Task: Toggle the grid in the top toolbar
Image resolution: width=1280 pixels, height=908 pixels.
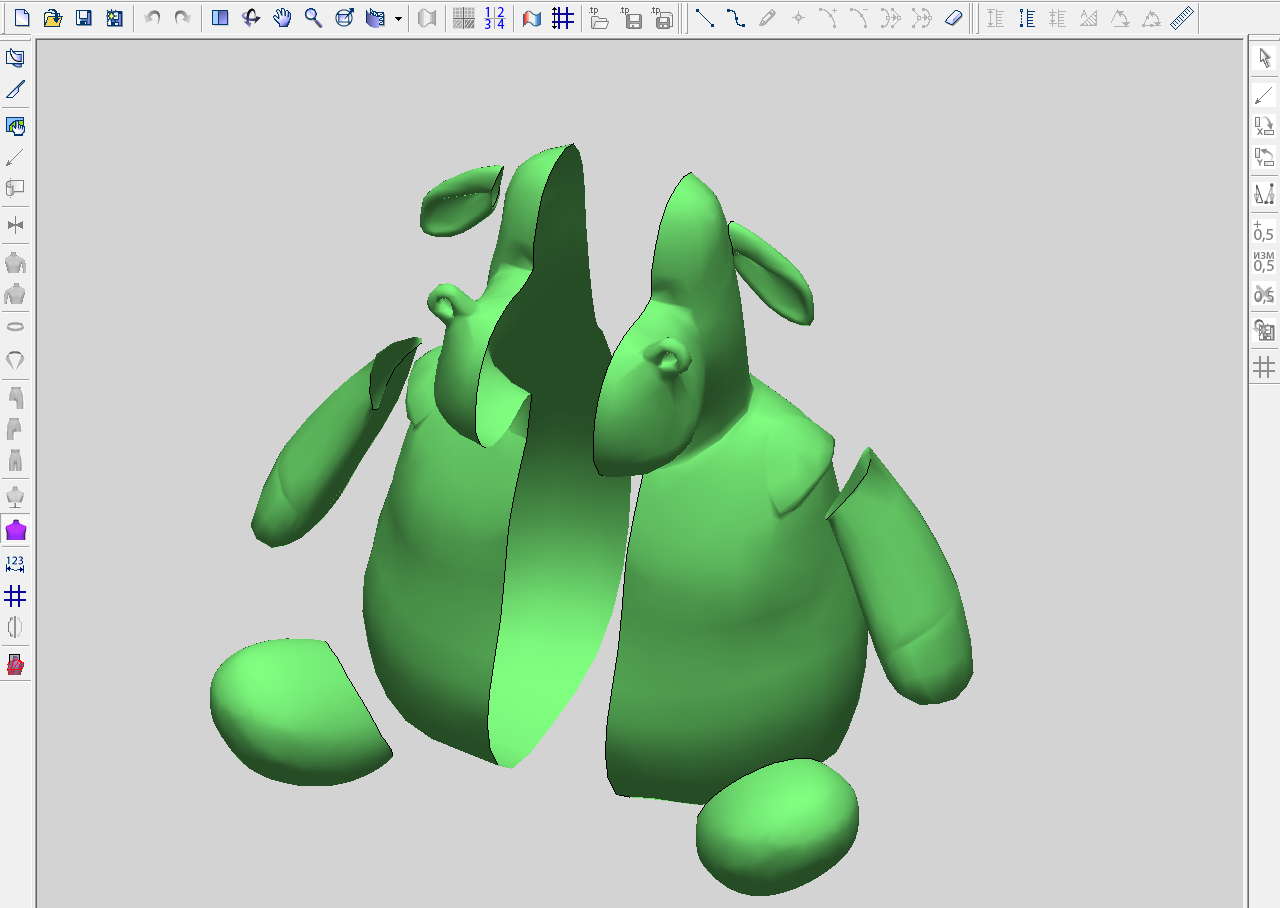Action: click(563, 18)
